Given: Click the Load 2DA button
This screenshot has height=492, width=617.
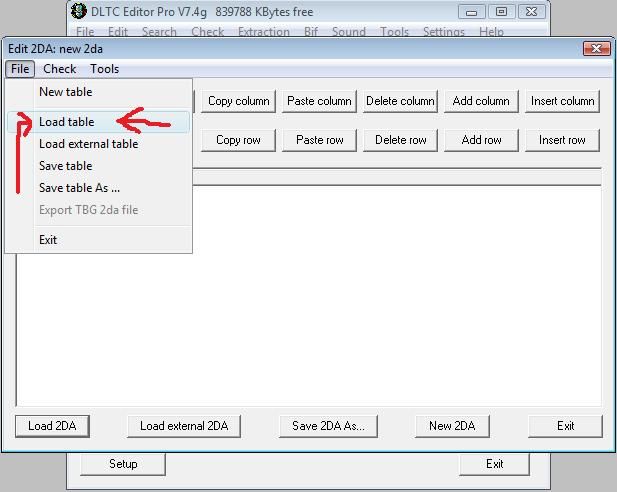Looking at the screenshot, I should (52, 426).
